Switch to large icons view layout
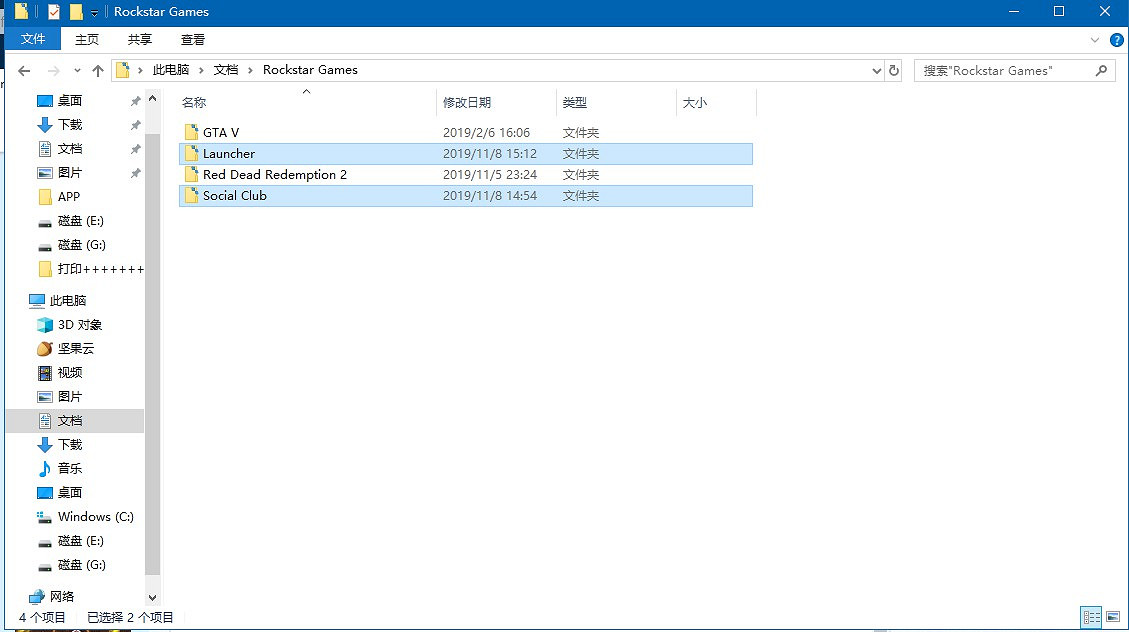 click(x=1112, y=618)
